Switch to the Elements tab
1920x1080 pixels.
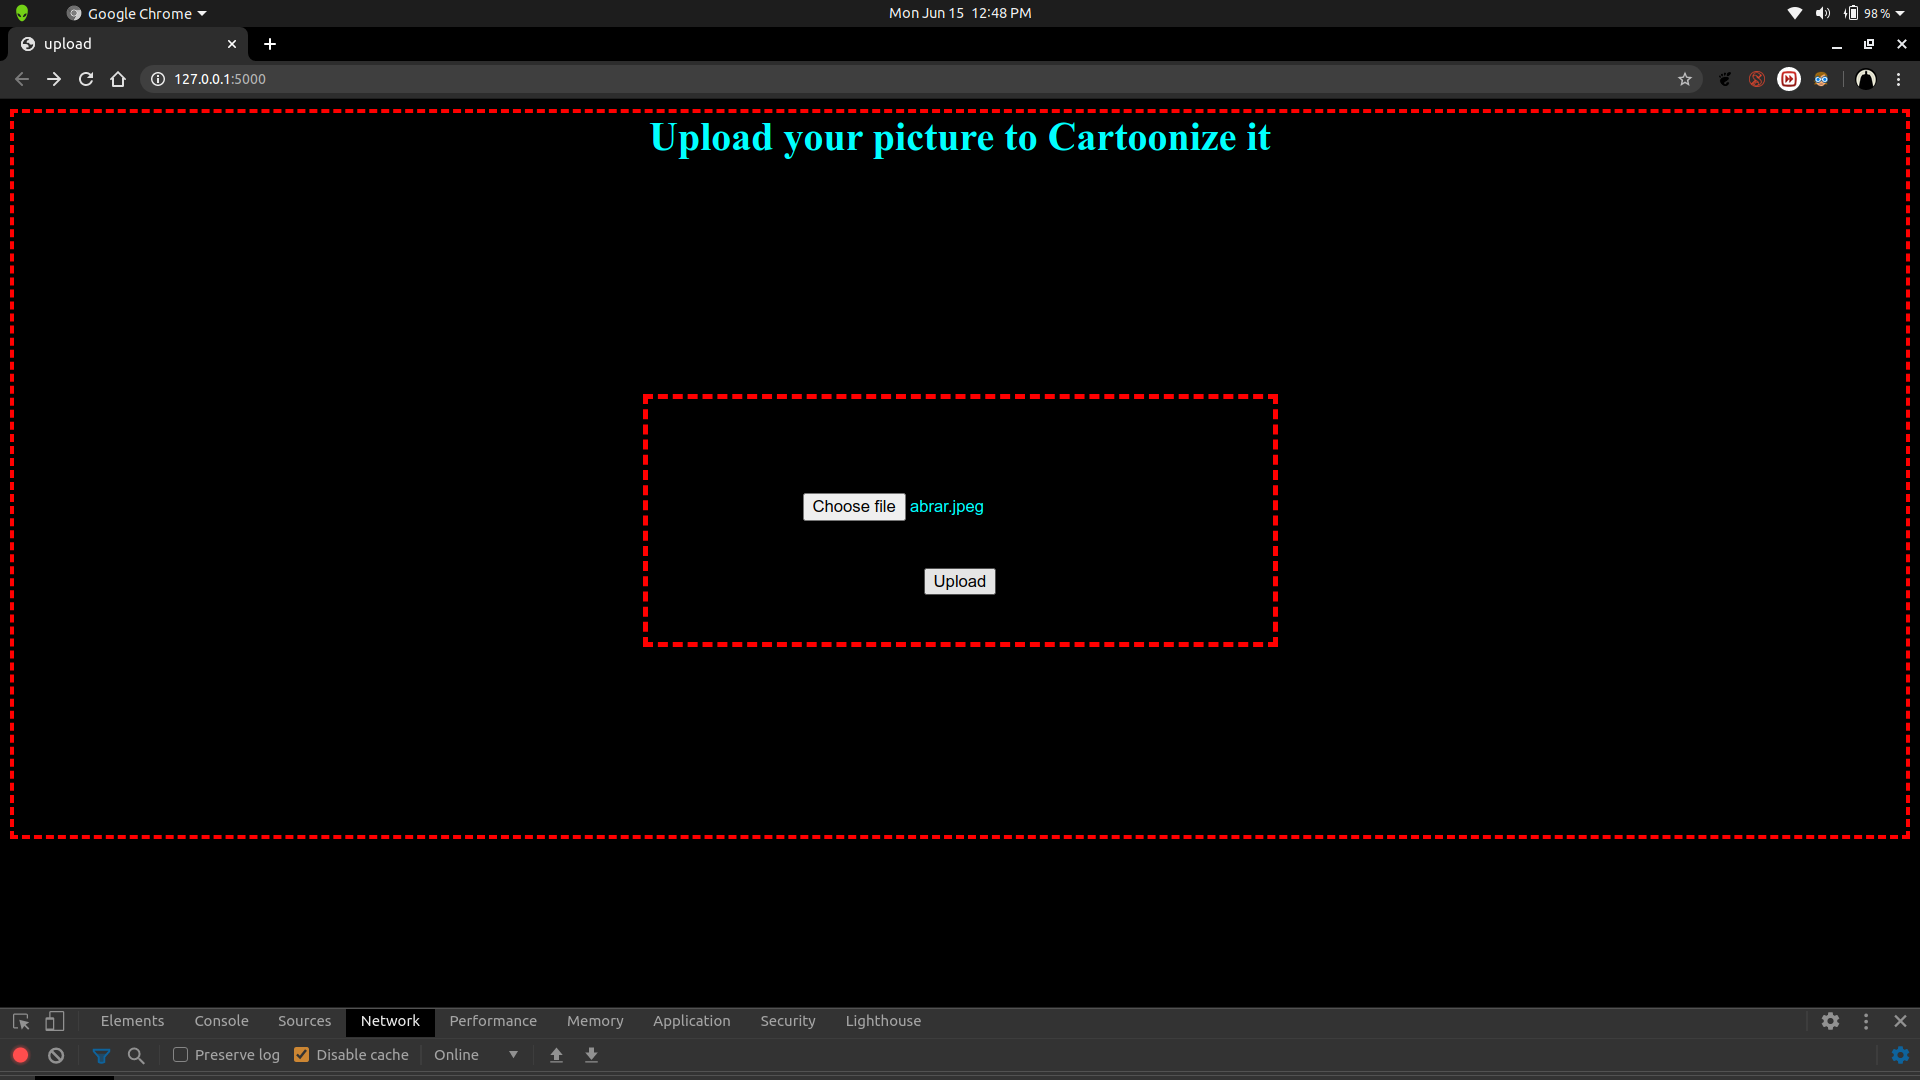tap(132, 1021)
